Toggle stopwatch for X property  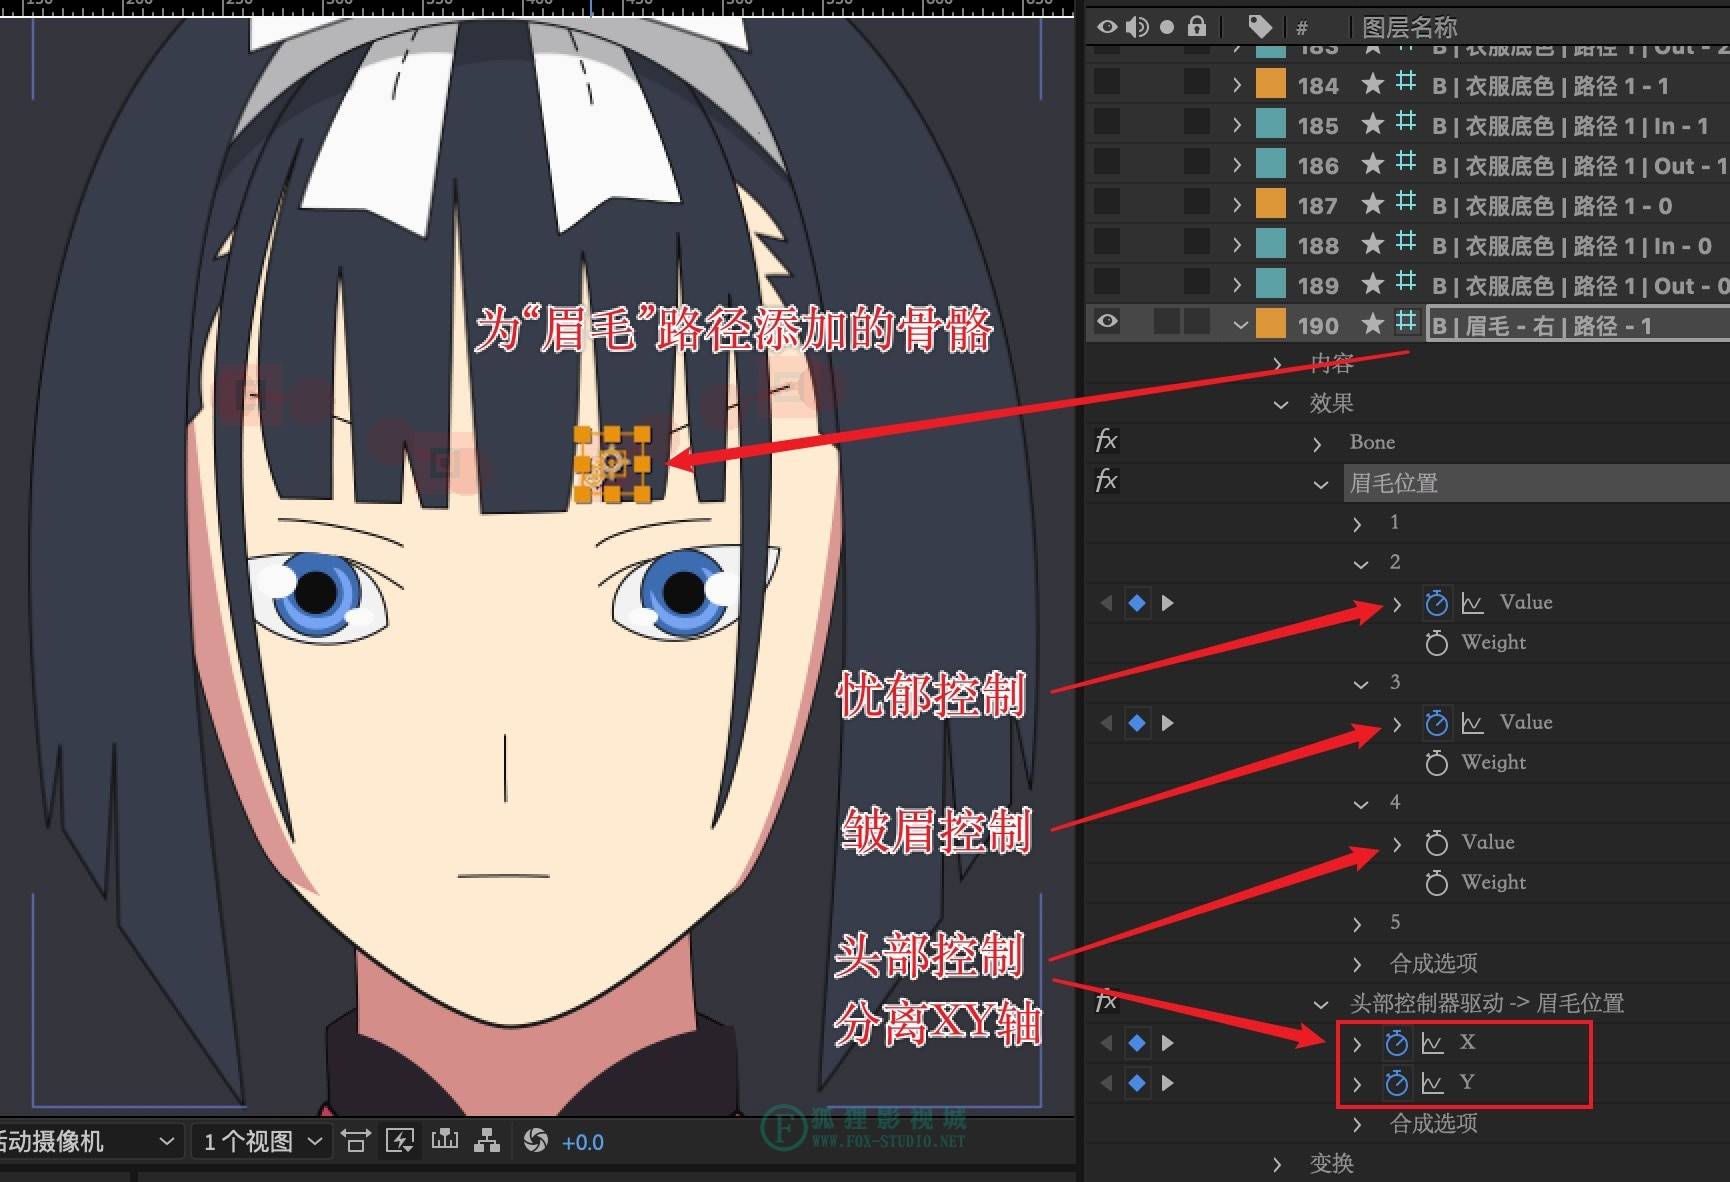point(1396,1043)
